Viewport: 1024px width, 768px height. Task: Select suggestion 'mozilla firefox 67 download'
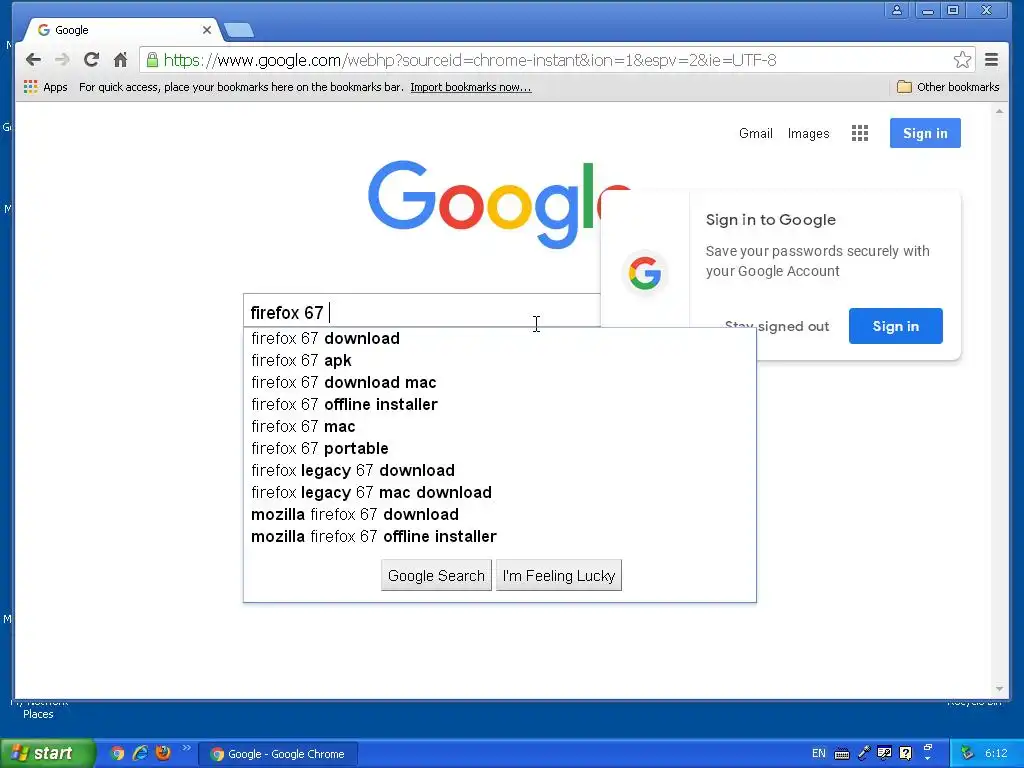[x=500, y=514]
